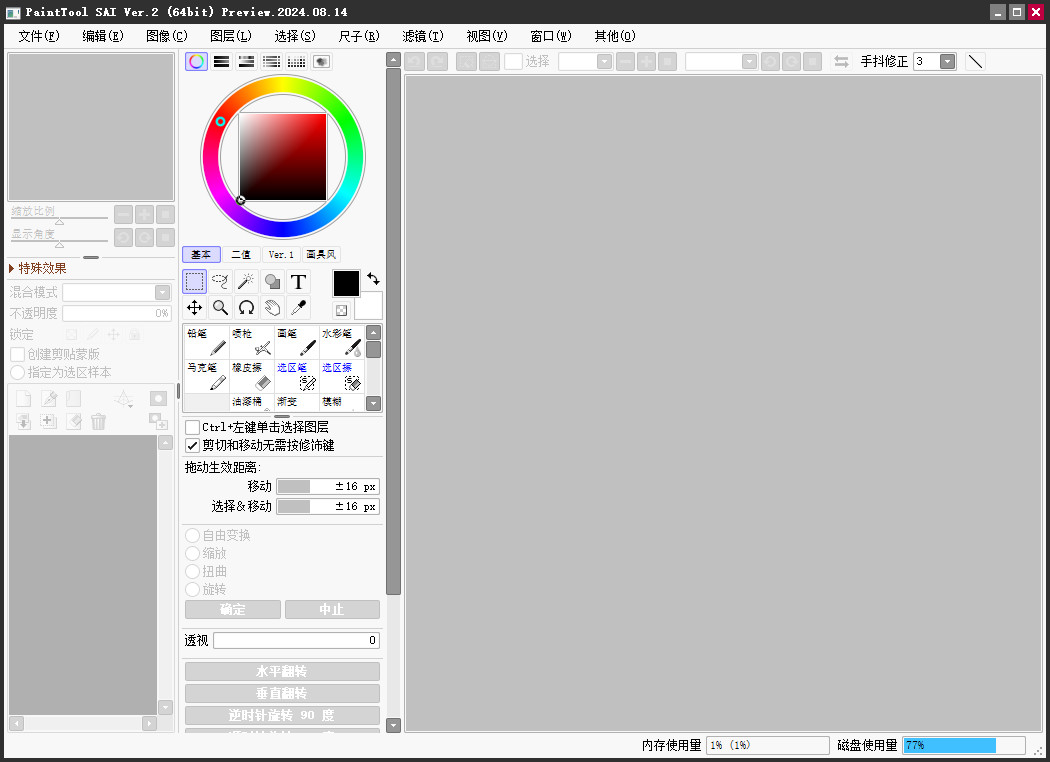Open the zoom level dropdown beside 选择
This screenshot has height=762, width=1050.
pyautogui.click(x=604, y=62)
